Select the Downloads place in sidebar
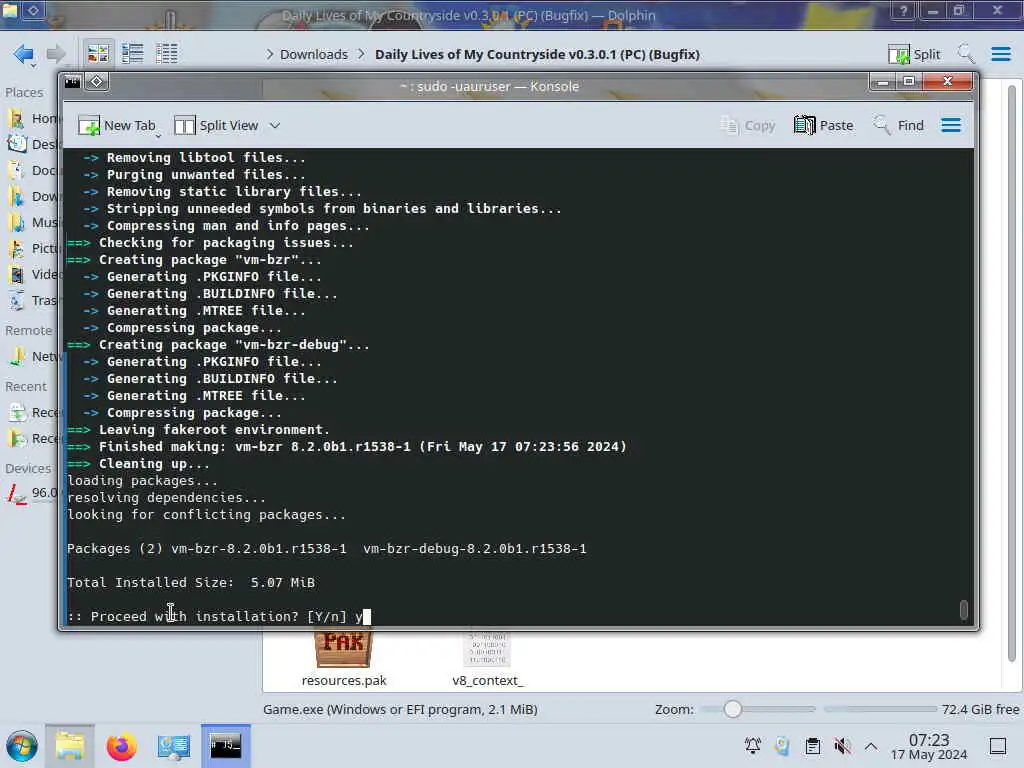 coord(33,196)
